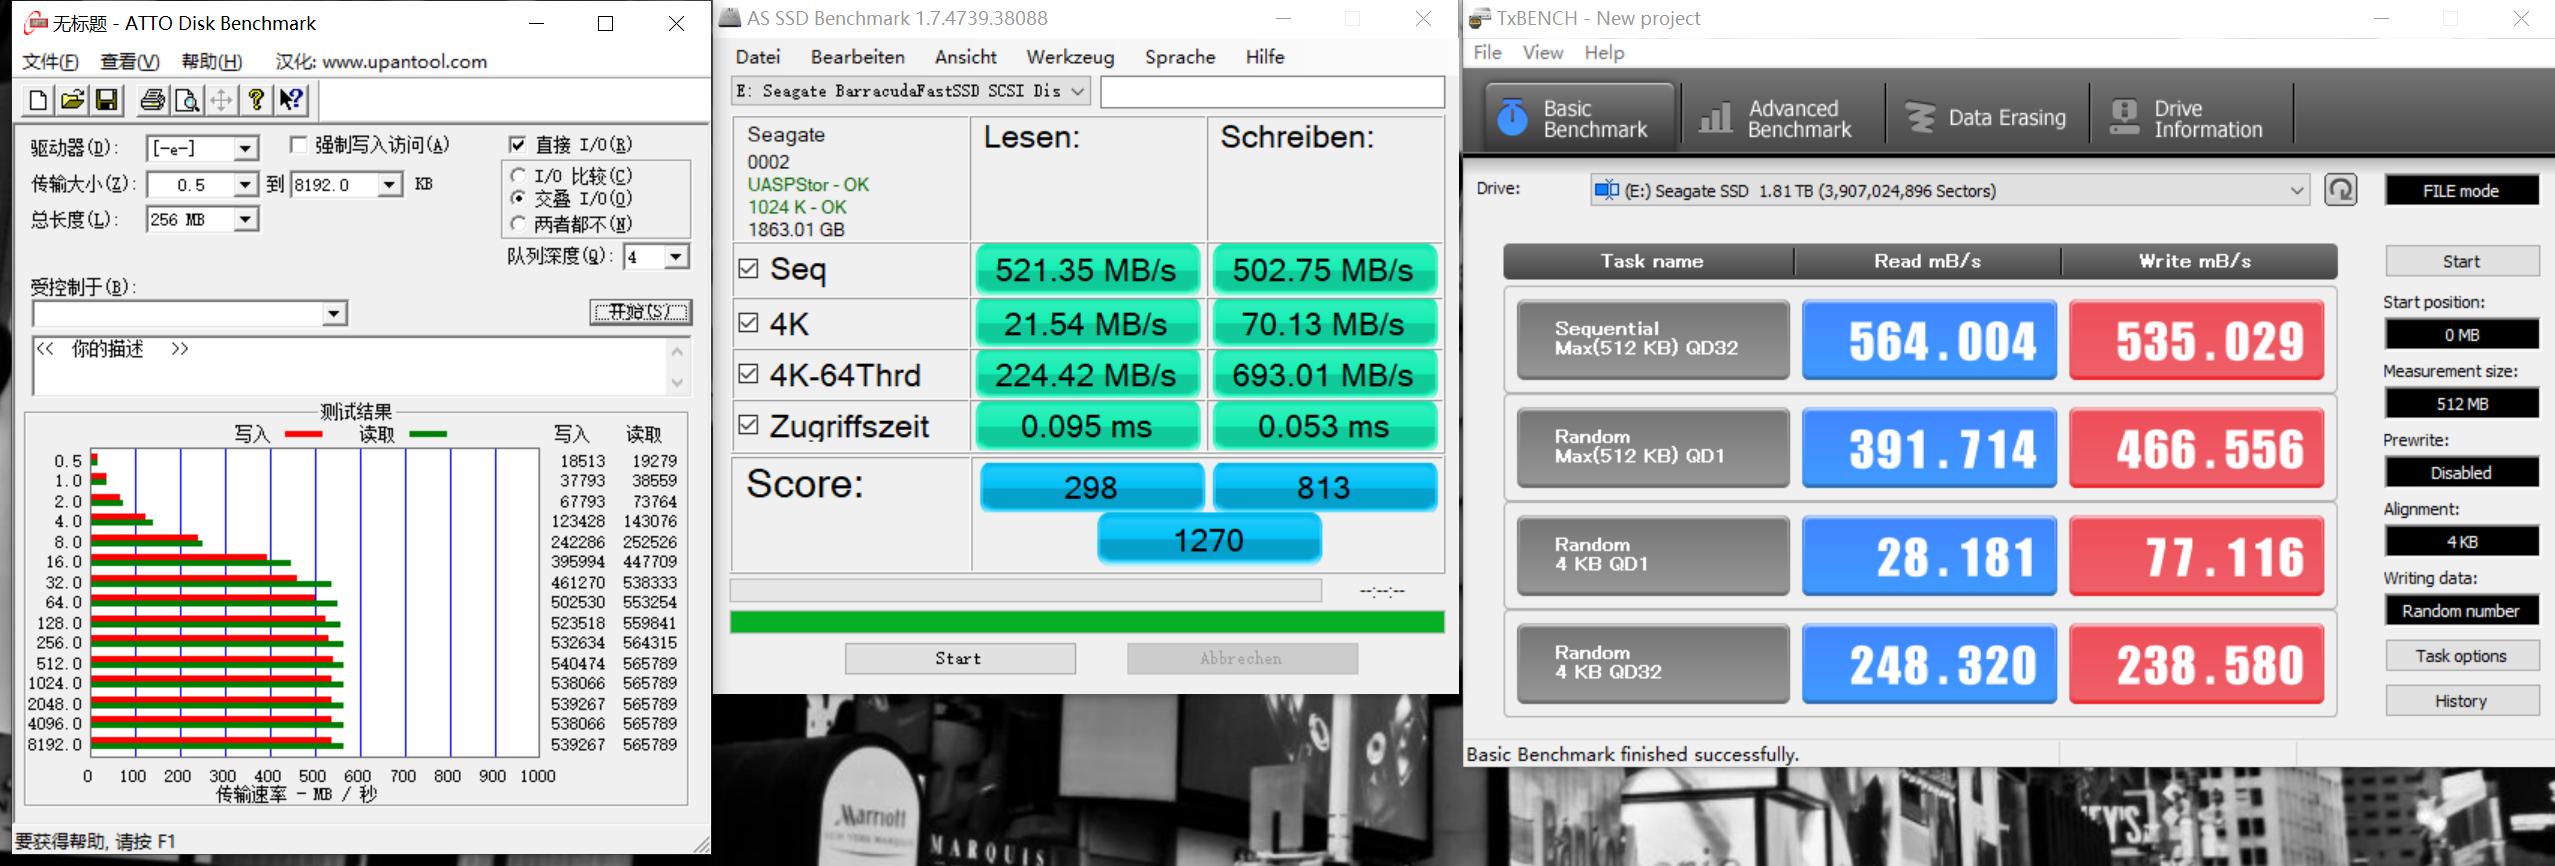Open the 总长度(L) dropdown showing 256 MB
Image resolution: width=2555 pixels, height=866 pixels.
point(245,220)
